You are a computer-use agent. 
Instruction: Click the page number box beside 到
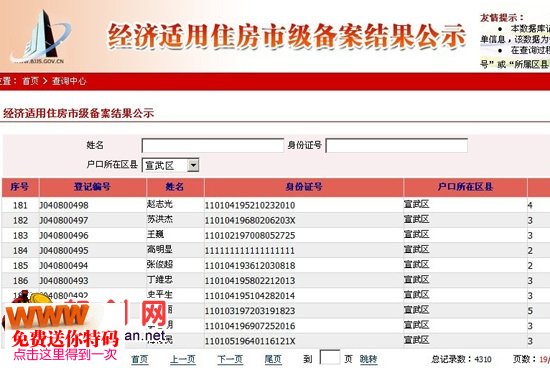(x=330, y=358)
